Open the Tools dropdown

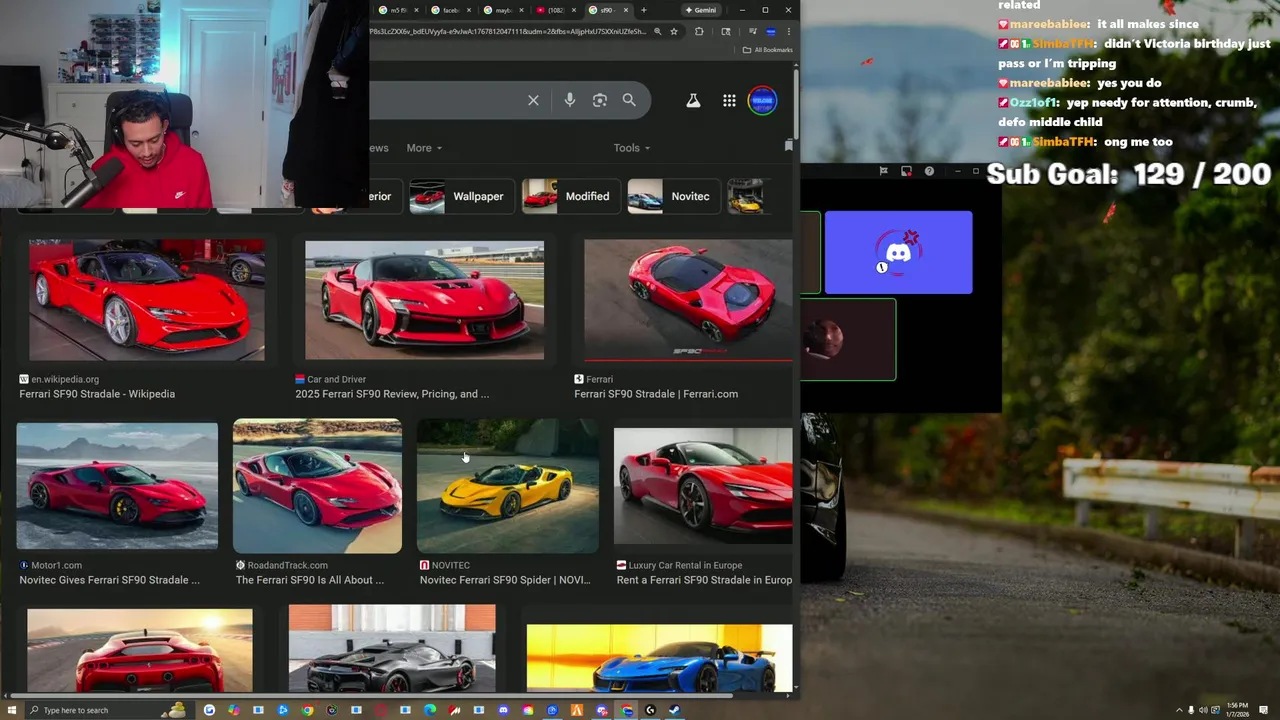(632, 148)
